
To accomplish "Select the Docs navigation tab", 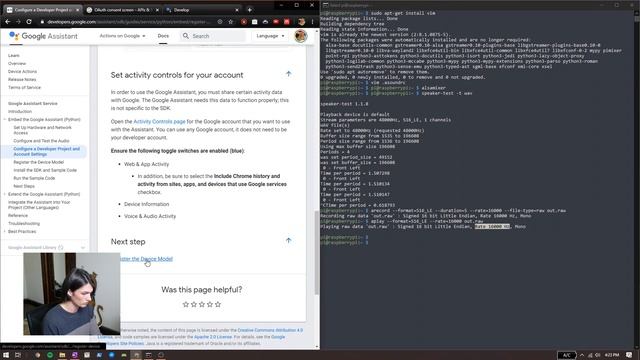I will pyautogui.click(x=163, y=36).
